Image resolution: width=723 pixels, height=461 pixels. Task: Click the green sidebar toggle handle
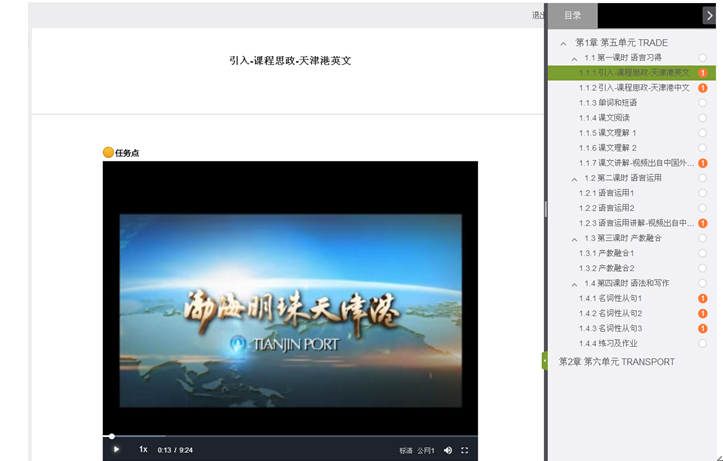coord(545,361)
